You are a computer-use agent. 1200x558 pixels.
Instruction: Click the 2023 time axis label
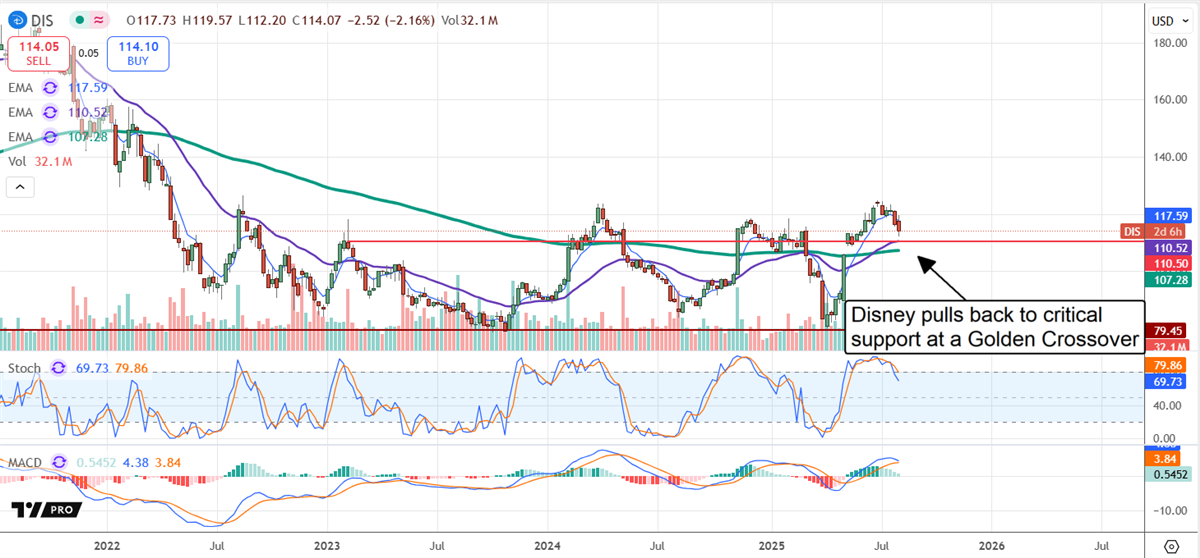(x=327, y=546)
